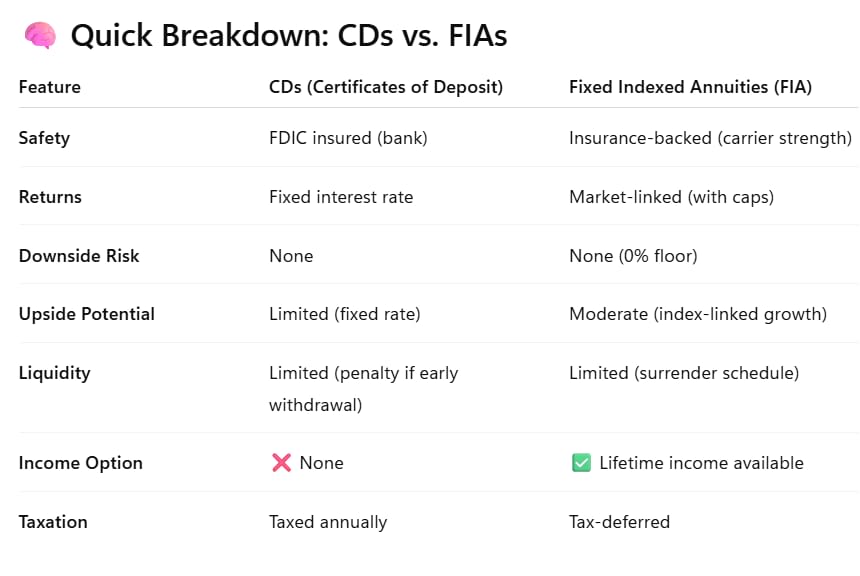This screenshot has height=576, width=860.
Task: Click the Fixed Indexed Annuities (FIA) column header
Action: pyautogui.click(x=691, y=87)
